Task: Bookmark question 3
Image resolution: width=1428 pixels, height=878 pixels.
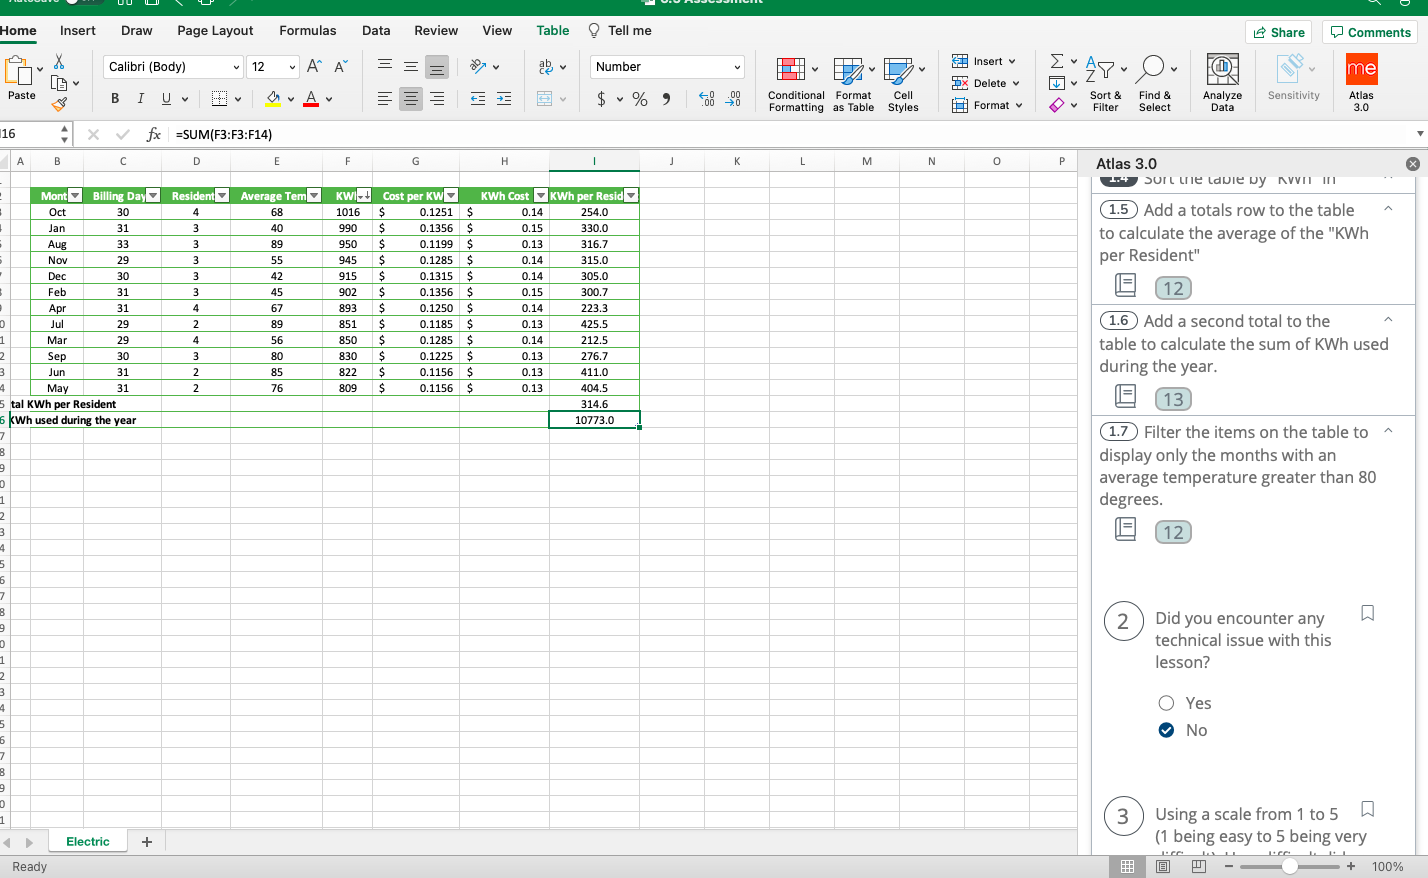Action: tap(1368, 809)
